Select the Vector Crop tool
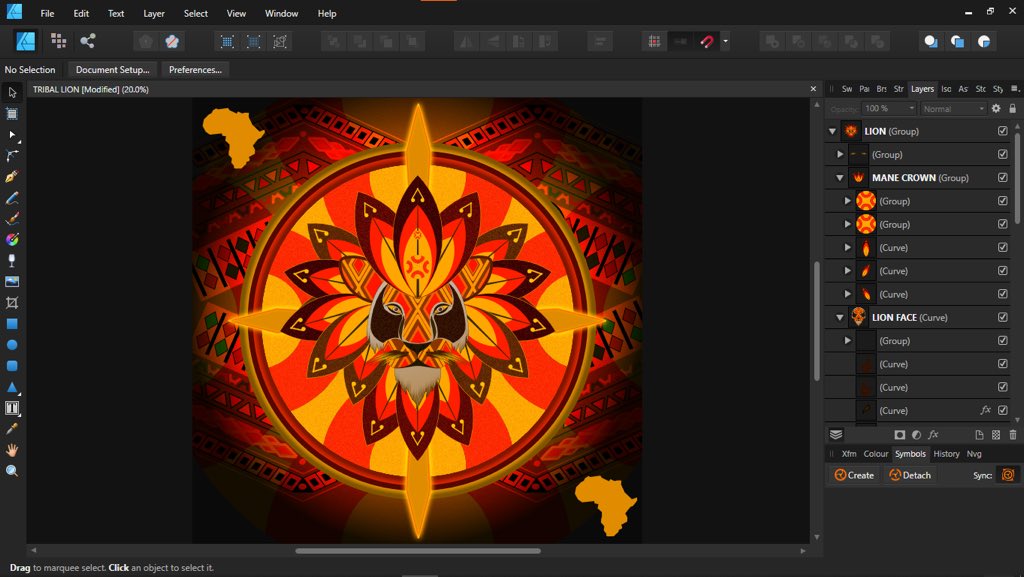 (x=12, y=302)
